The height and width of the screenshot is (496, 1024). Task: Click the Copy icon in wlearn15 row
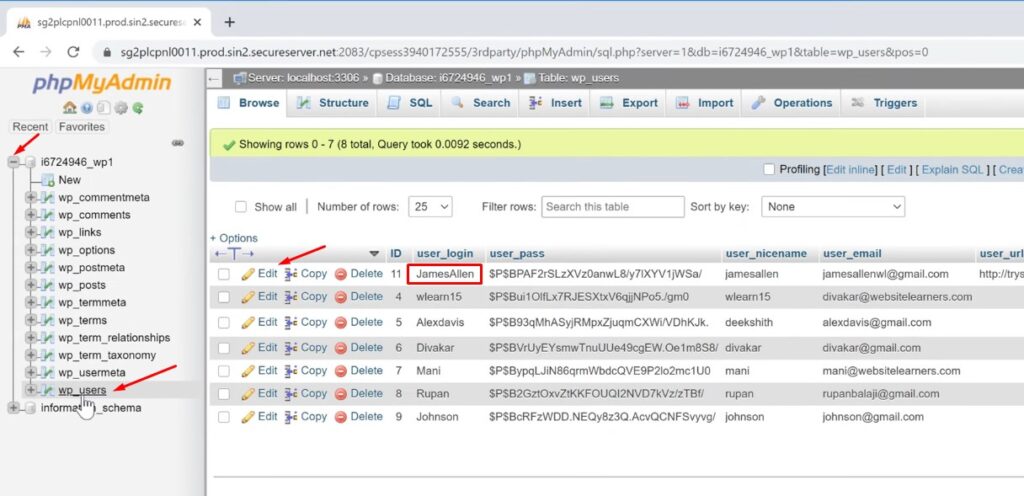[291, 297]
